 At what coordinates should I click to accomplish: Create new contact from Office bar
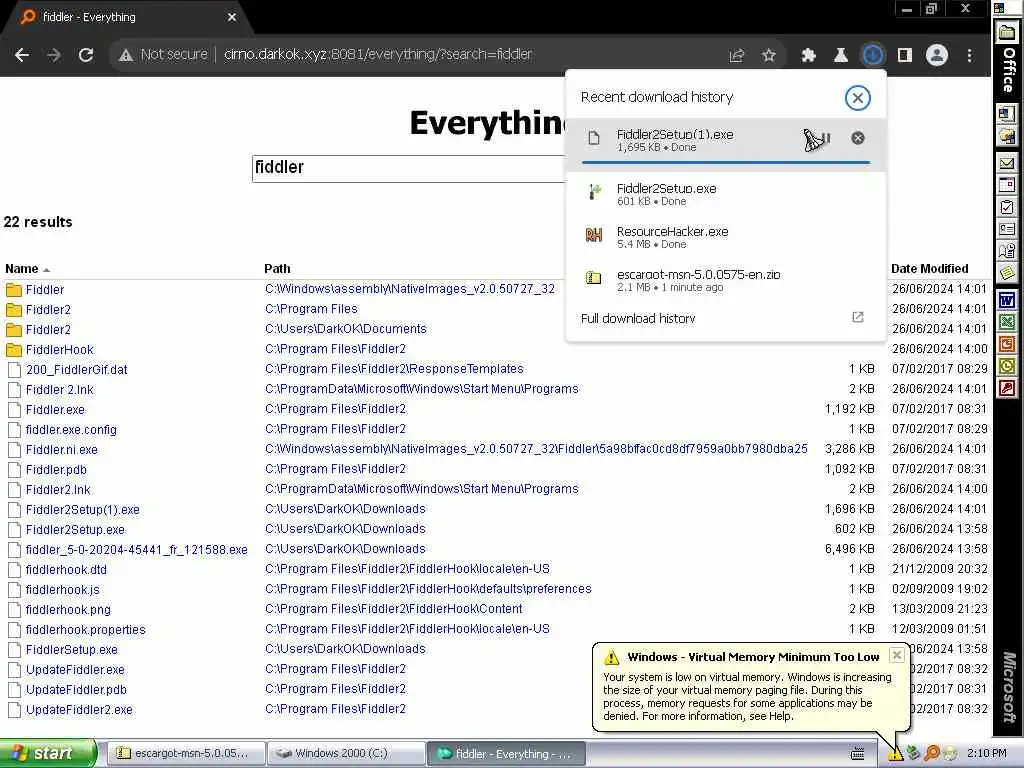1007,230
